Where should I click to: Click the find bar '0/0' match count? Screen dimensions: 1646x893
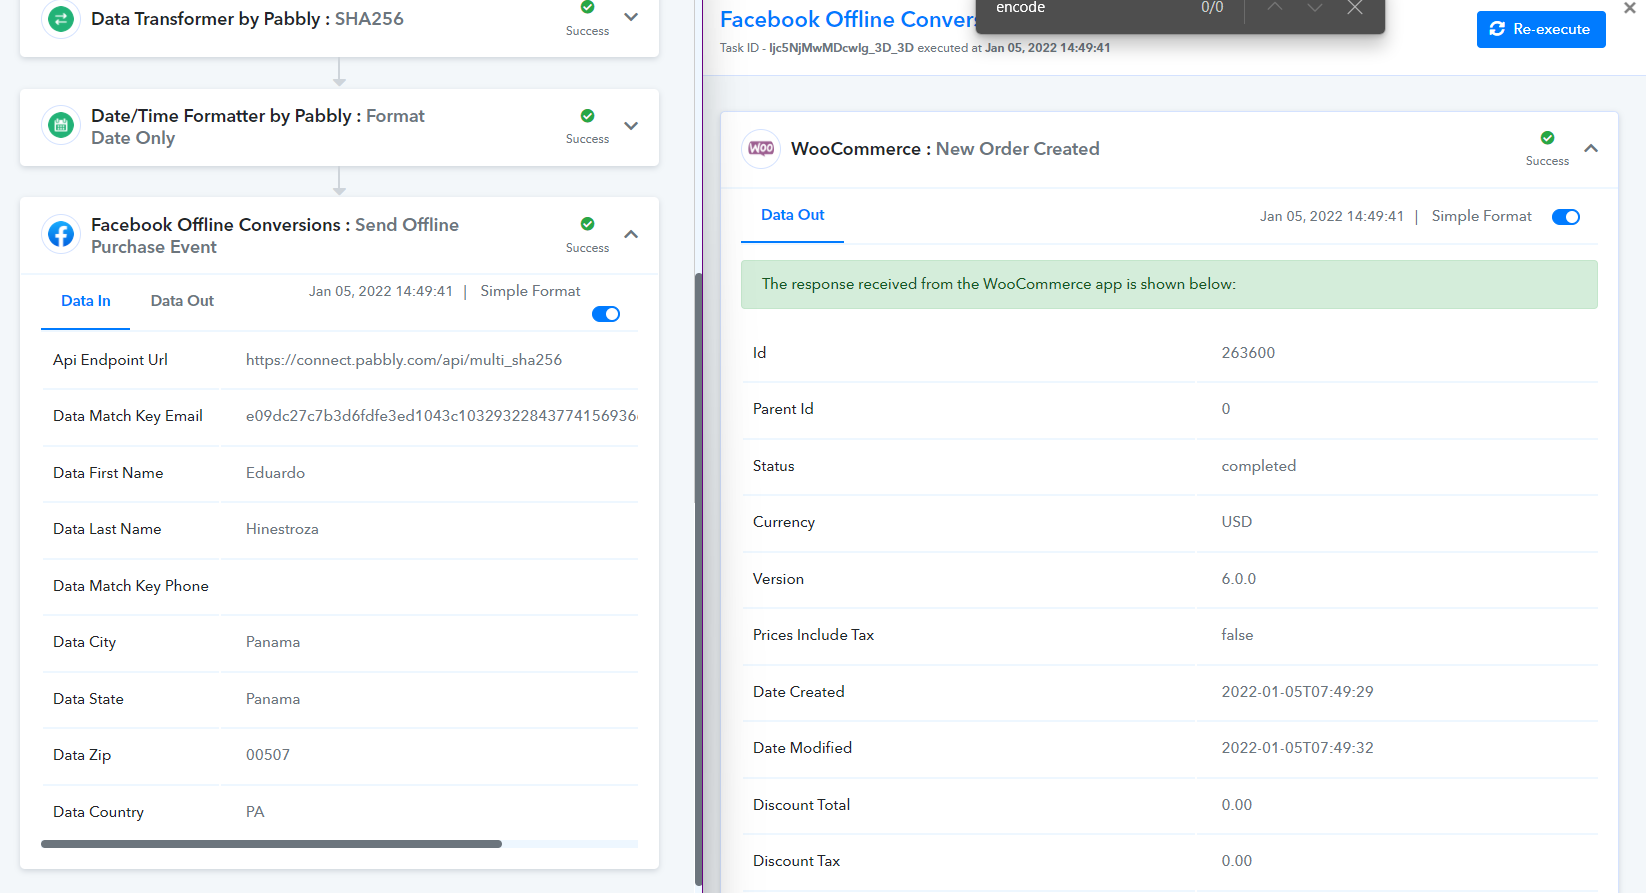(1212, 8)
